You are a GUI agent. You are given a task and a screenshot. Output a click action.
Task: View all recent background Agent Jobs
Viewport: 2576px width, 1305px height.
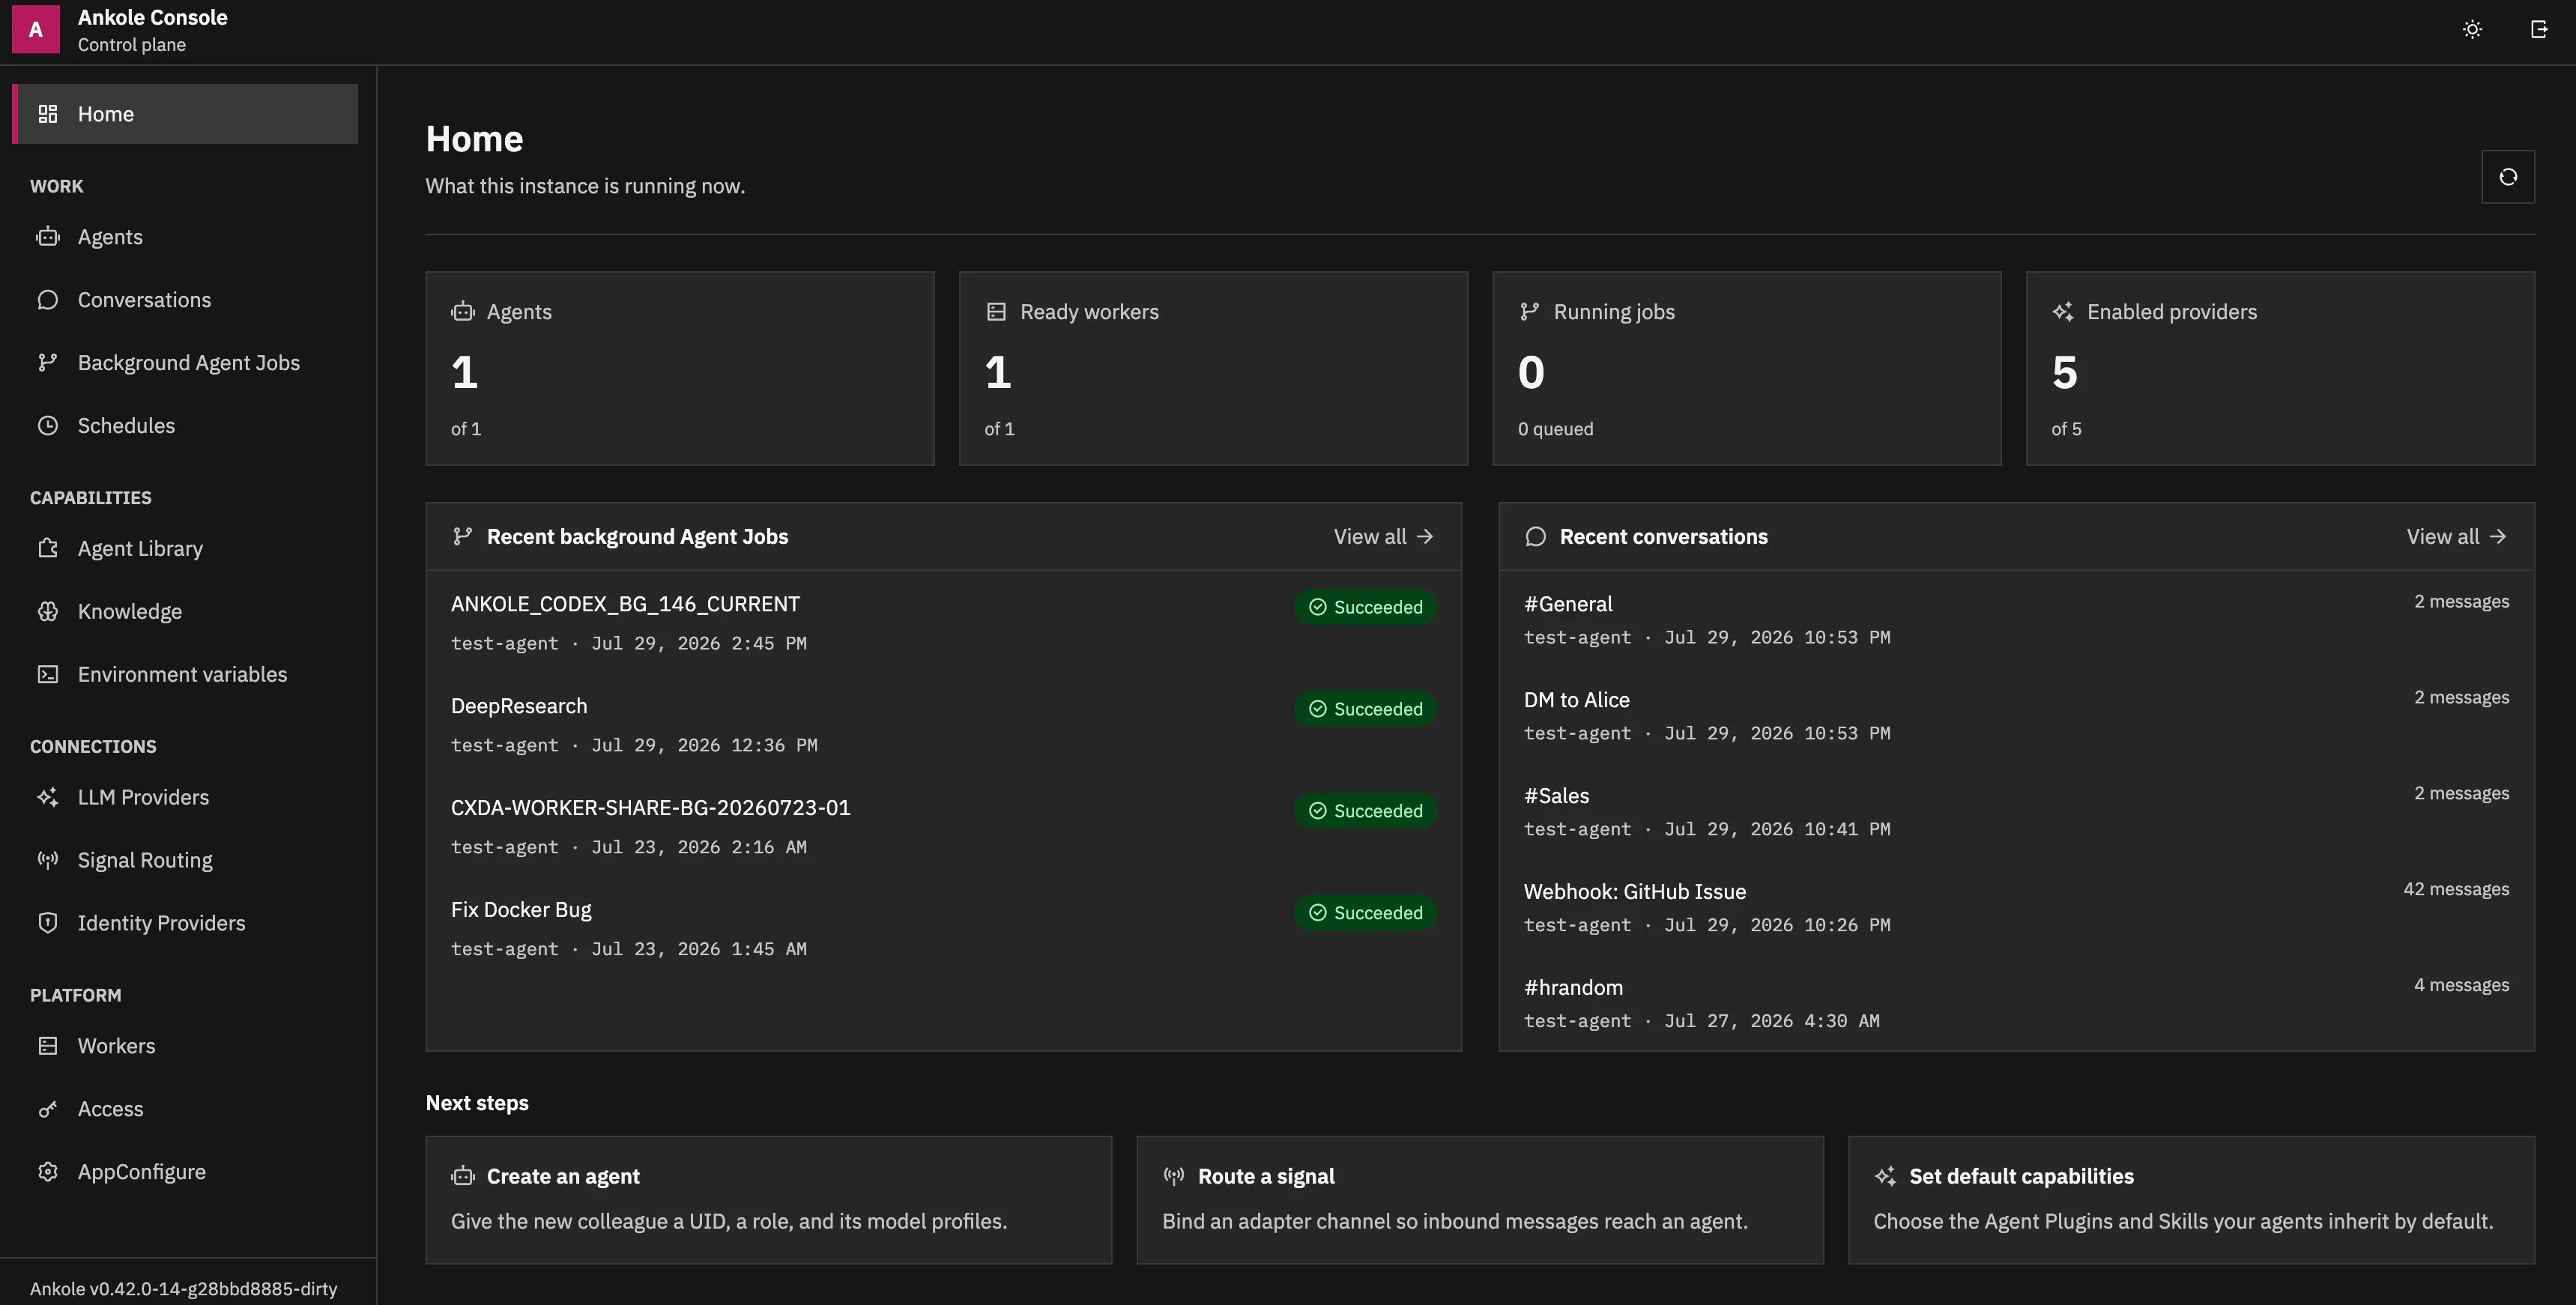(x=1384, y=537)
